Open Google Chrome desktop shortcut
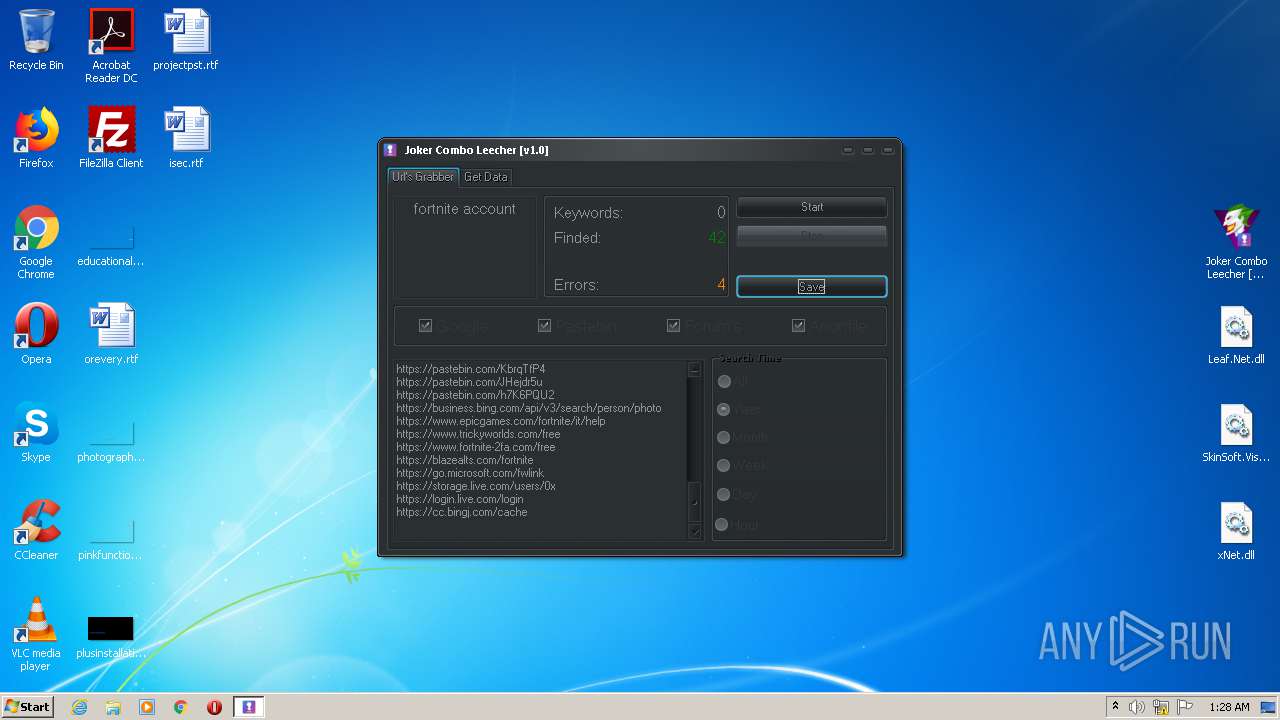The width and height of the screenshot is (1280, 720). tap(36, 242)
